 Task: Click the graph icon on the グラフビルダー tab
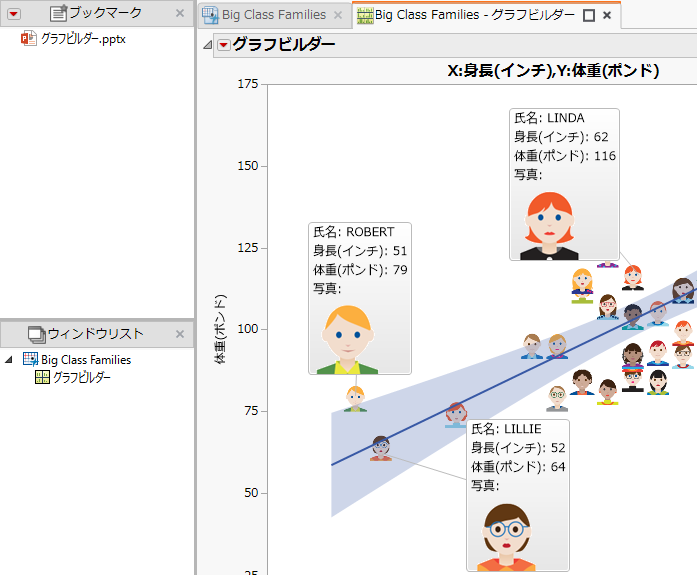coord(365,16)
